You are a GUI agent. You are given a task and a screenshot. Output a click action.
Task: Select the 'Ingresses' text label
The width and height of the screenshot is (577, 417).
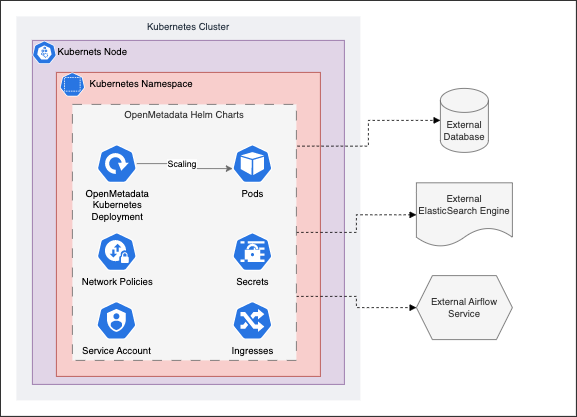click(x=252, y=351)
